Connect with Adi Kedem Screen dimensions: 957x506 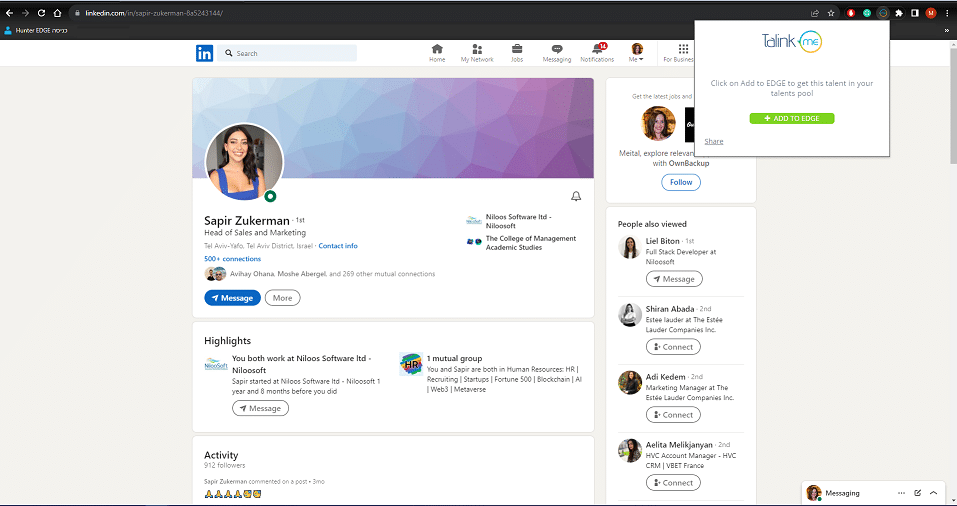673,414
